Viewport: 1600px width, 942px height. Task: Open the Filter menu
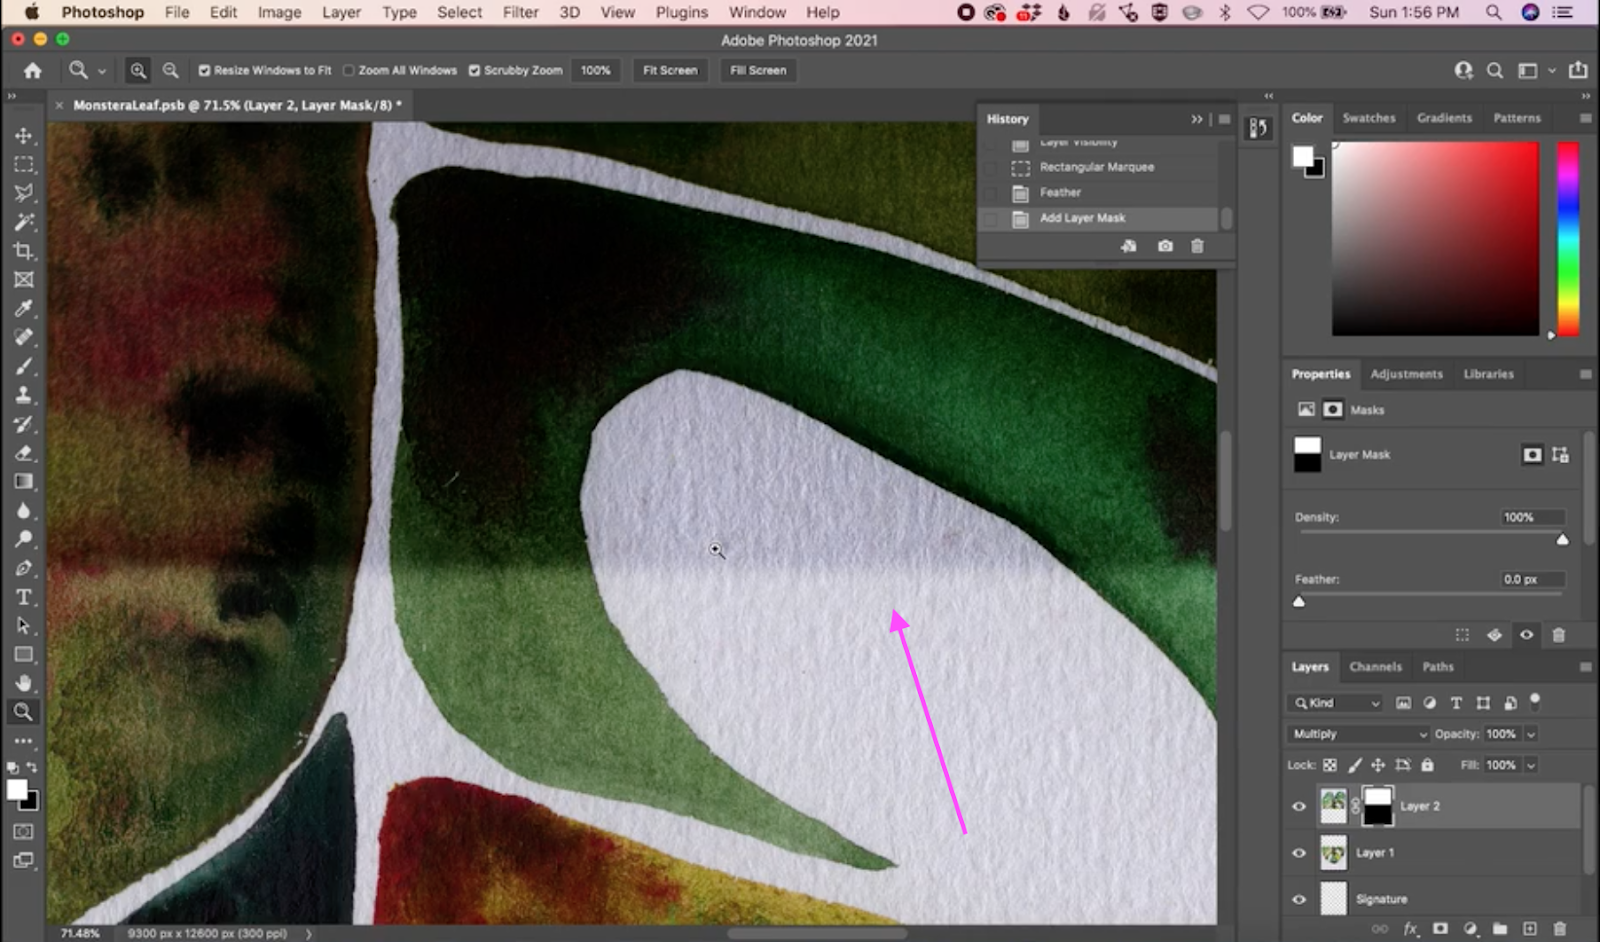520,12
